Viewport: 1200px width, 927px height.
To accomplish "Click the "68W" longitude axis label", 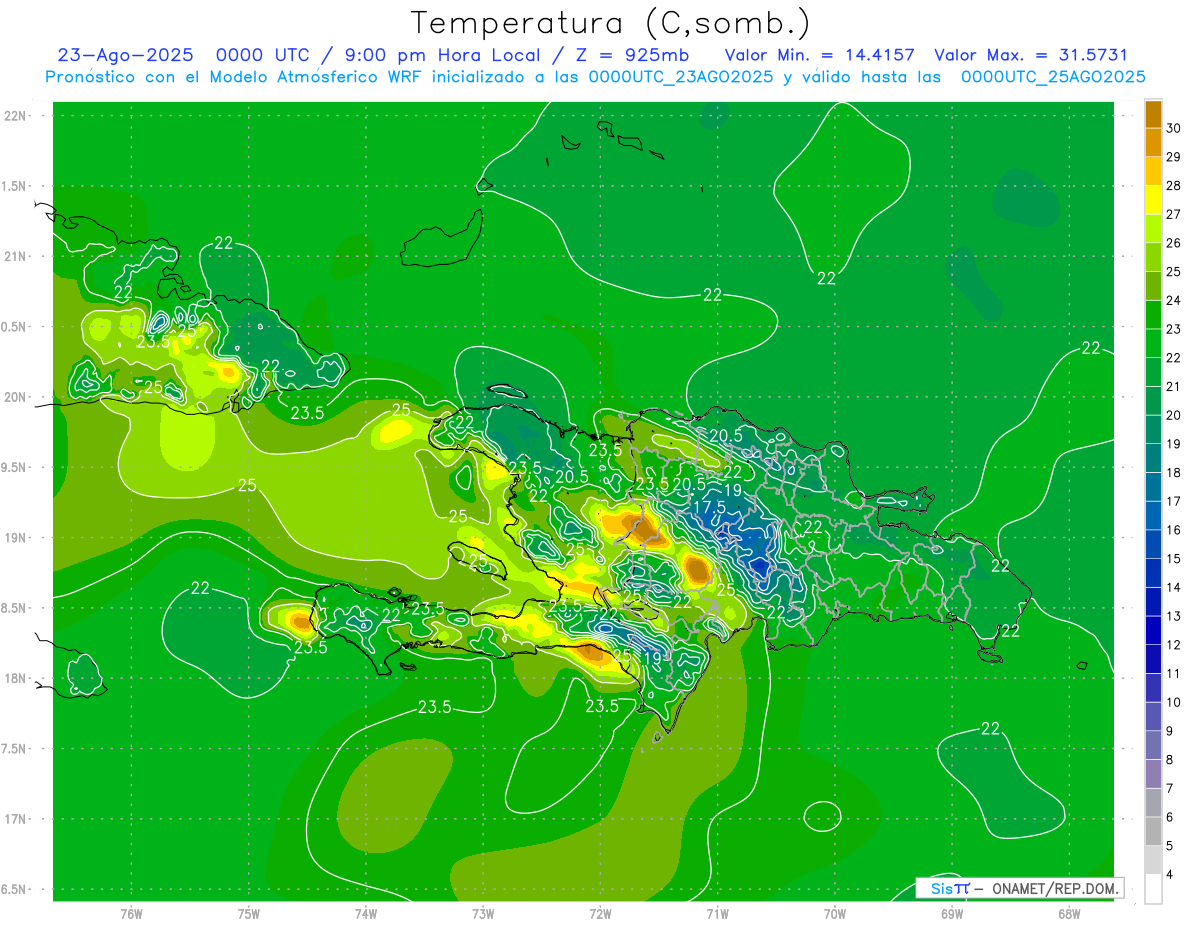I will [x=1069, y=914].
